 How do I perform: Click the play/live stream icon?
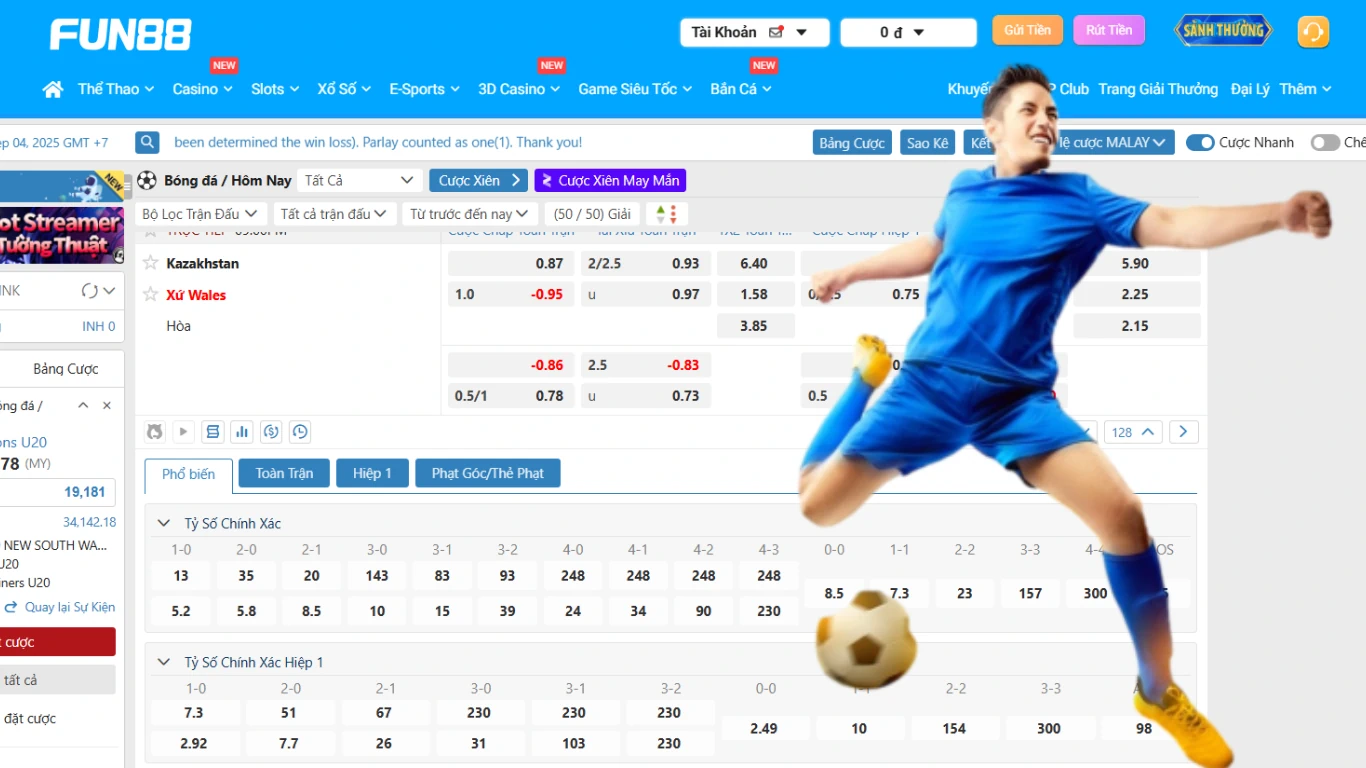[183, 431]
